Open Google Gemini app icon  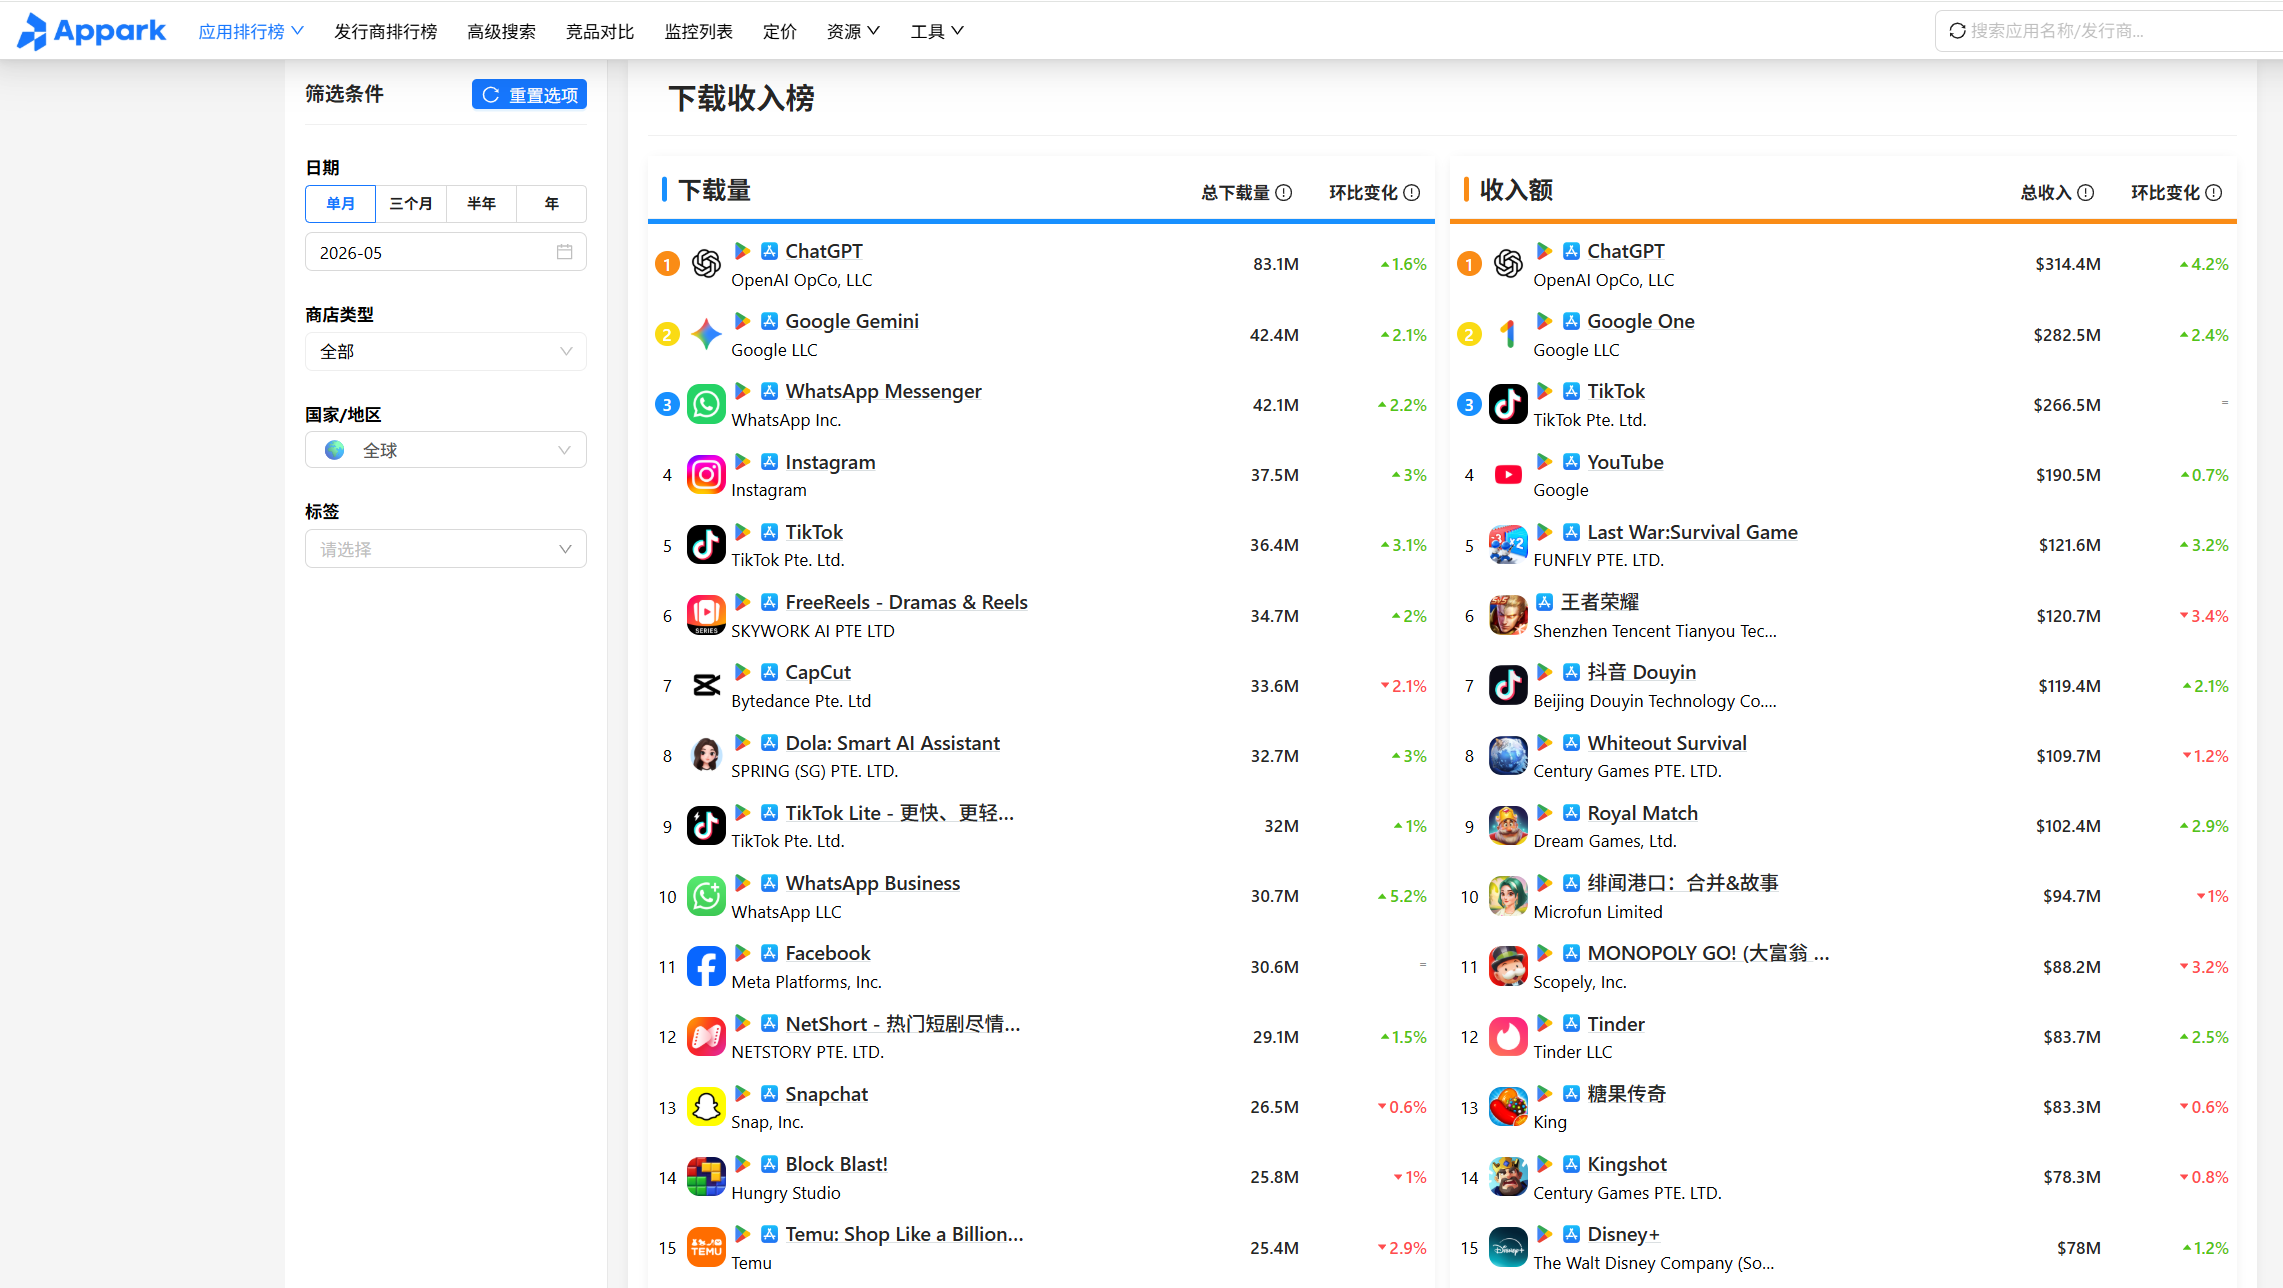[706, 334]
